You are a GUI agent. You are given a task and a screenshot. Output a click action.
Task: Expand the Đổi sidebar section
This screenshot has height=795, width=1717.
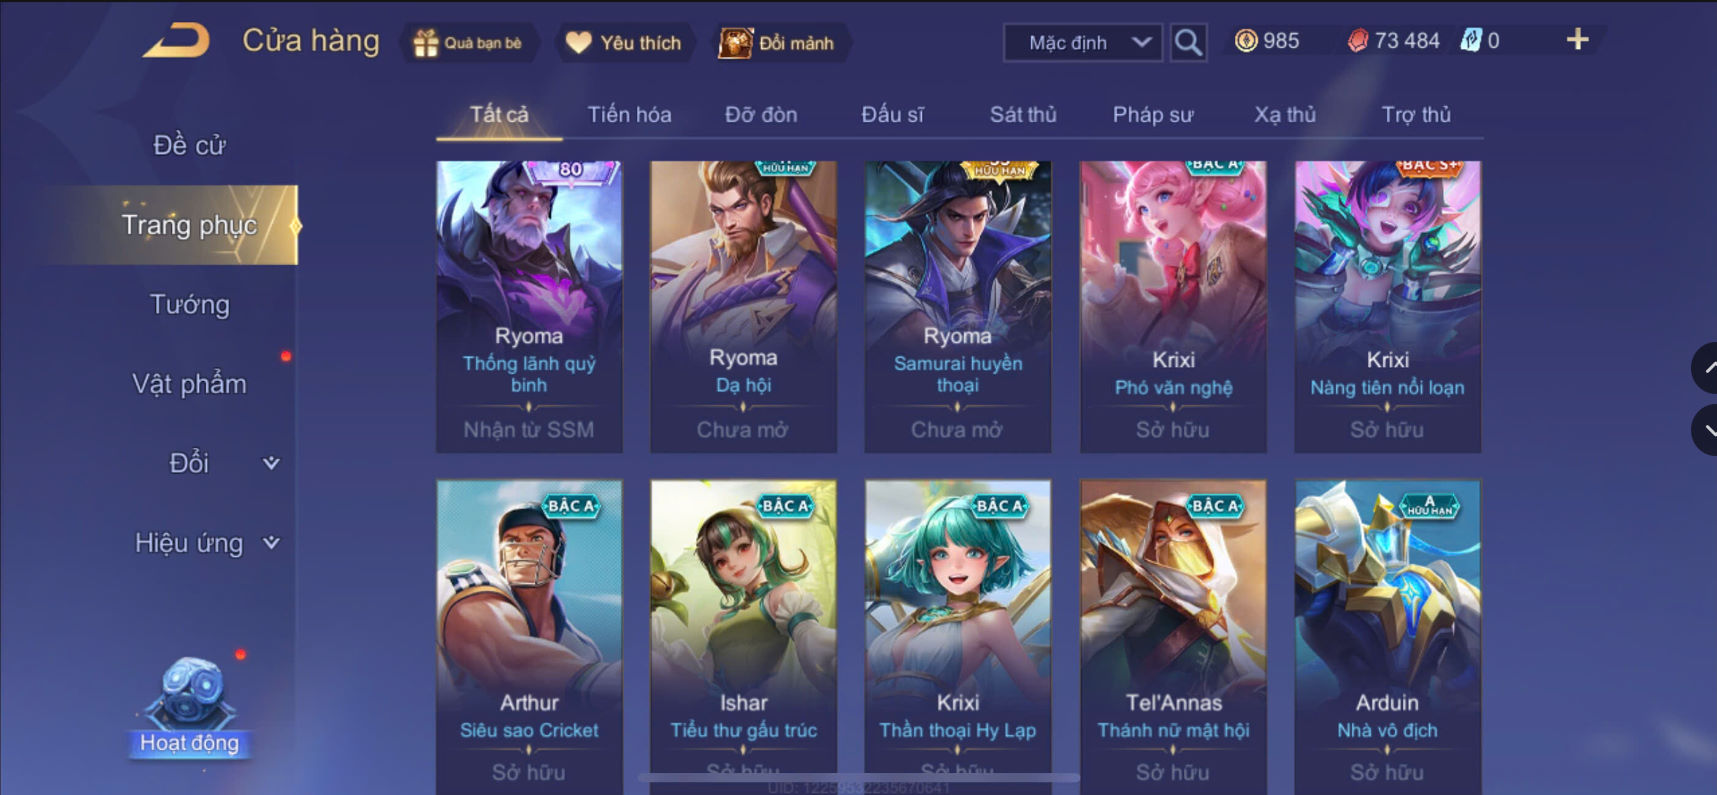[x=222, y=463]
